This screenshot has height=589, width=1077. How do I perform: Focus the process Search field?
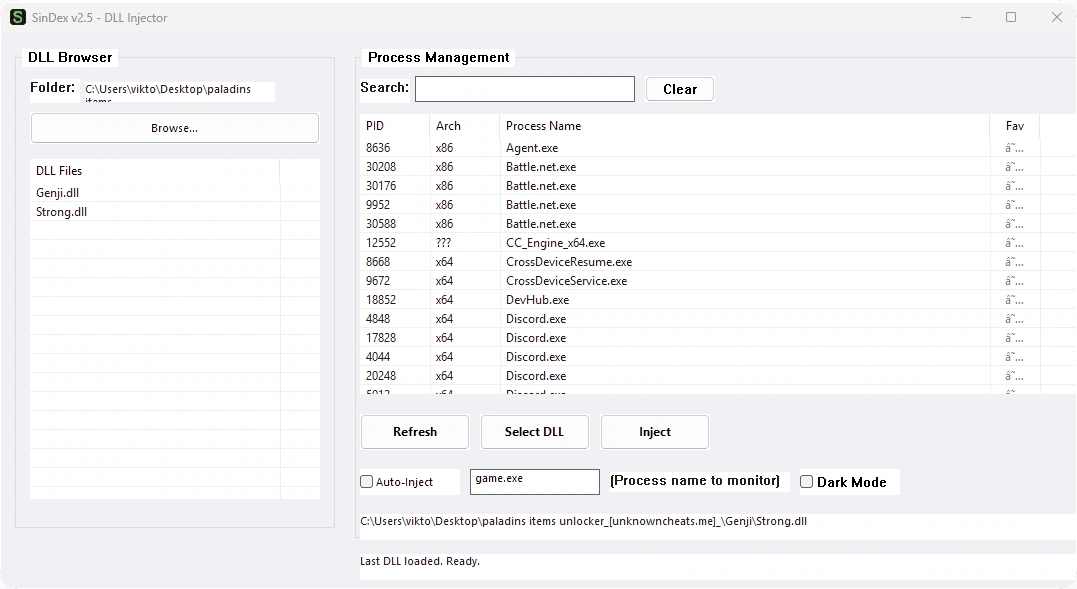pos(525,89)
